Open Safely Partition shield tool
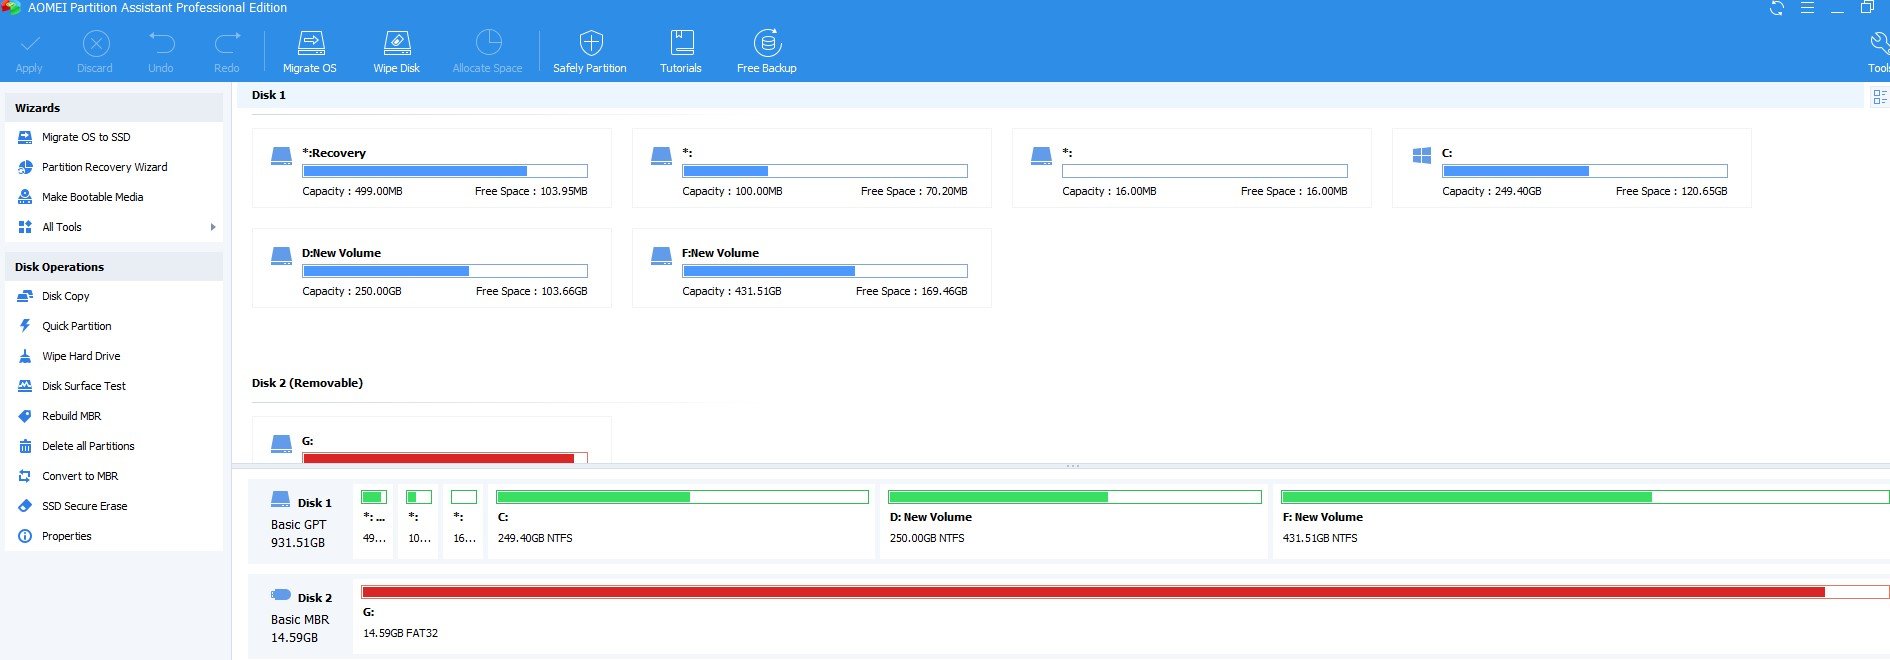The width and height of the screenshot is (1890, 660). point(590,52)
